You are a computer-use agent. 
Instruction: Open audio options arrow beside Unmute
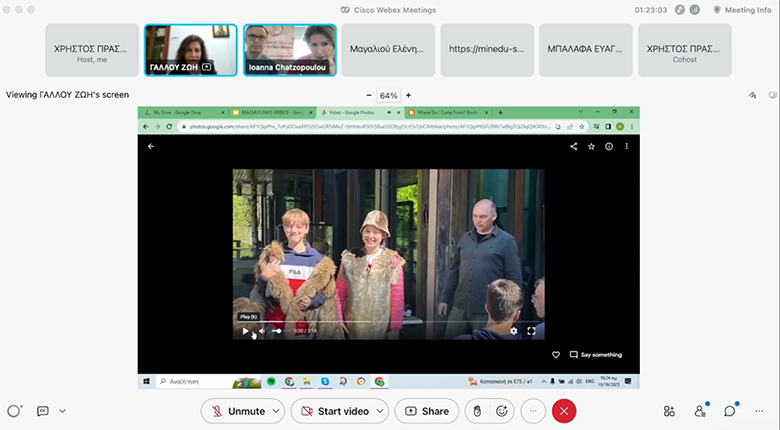click(275, 411)
